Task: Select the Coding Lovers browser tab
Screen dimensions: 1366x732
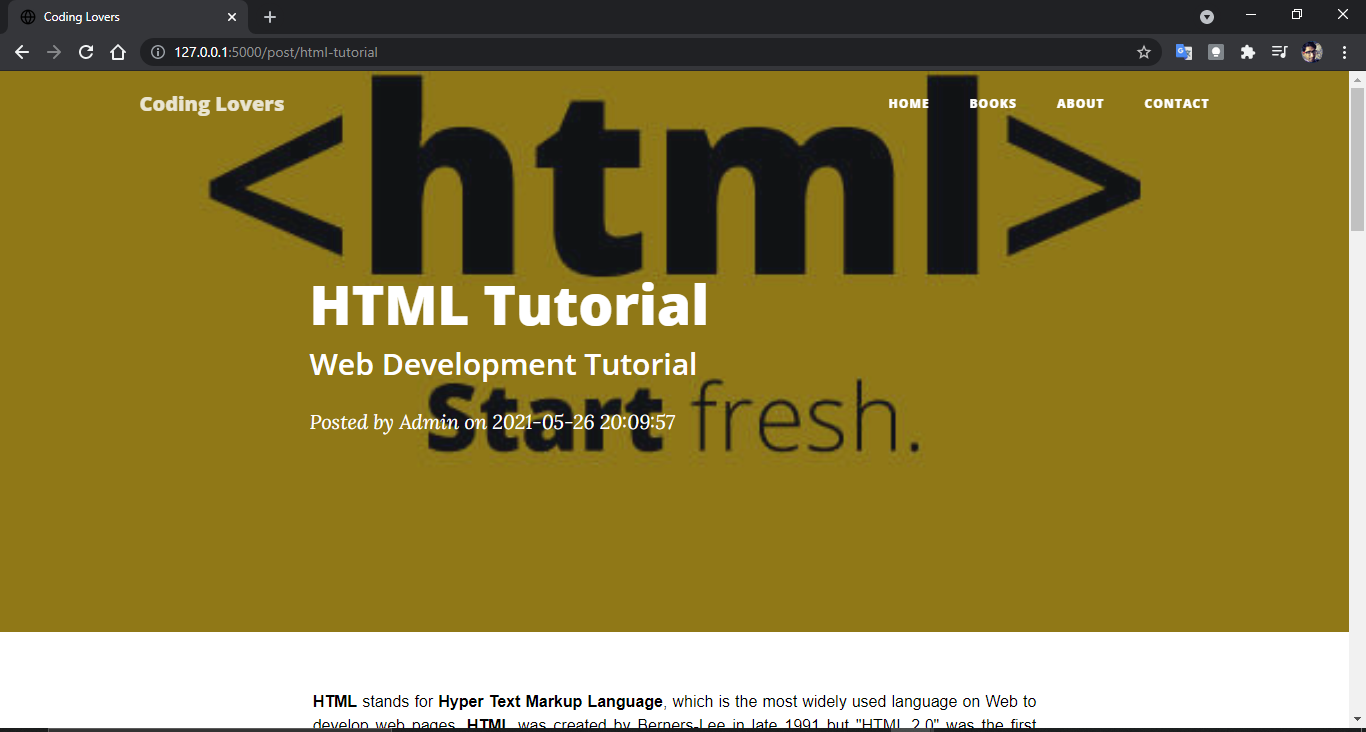Action: [x=120, y=17]
